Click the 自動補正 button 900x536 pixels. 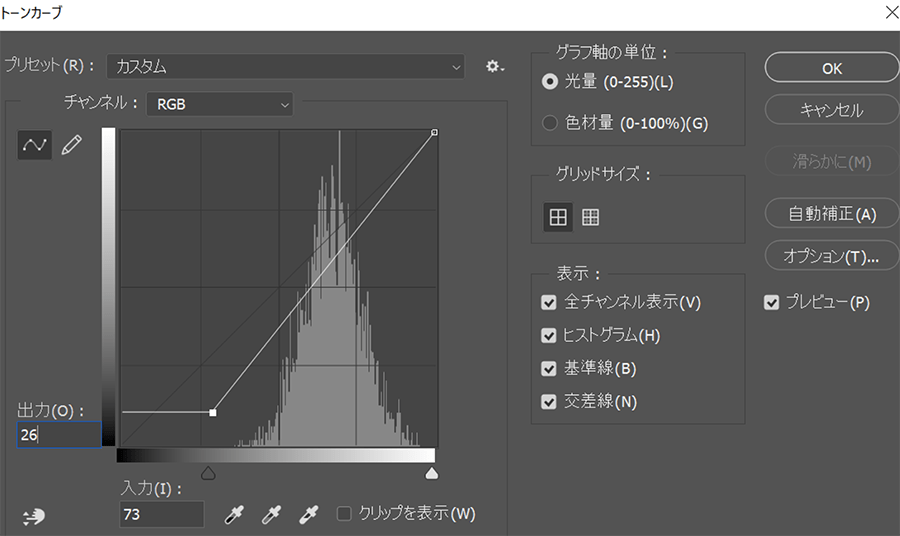point(832,214)
